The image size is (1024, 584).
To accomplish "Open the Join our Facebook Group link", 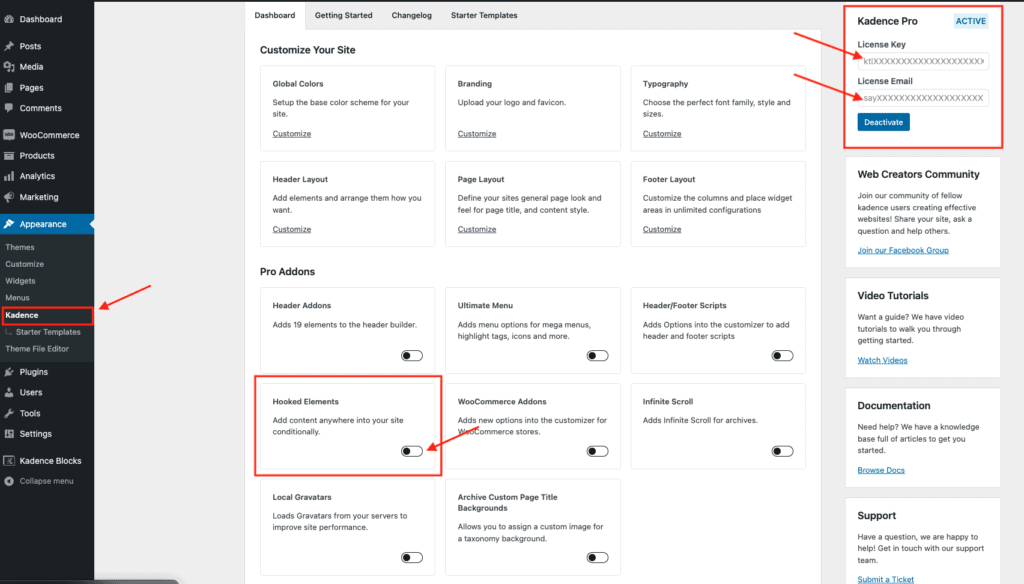I will 903,250.
